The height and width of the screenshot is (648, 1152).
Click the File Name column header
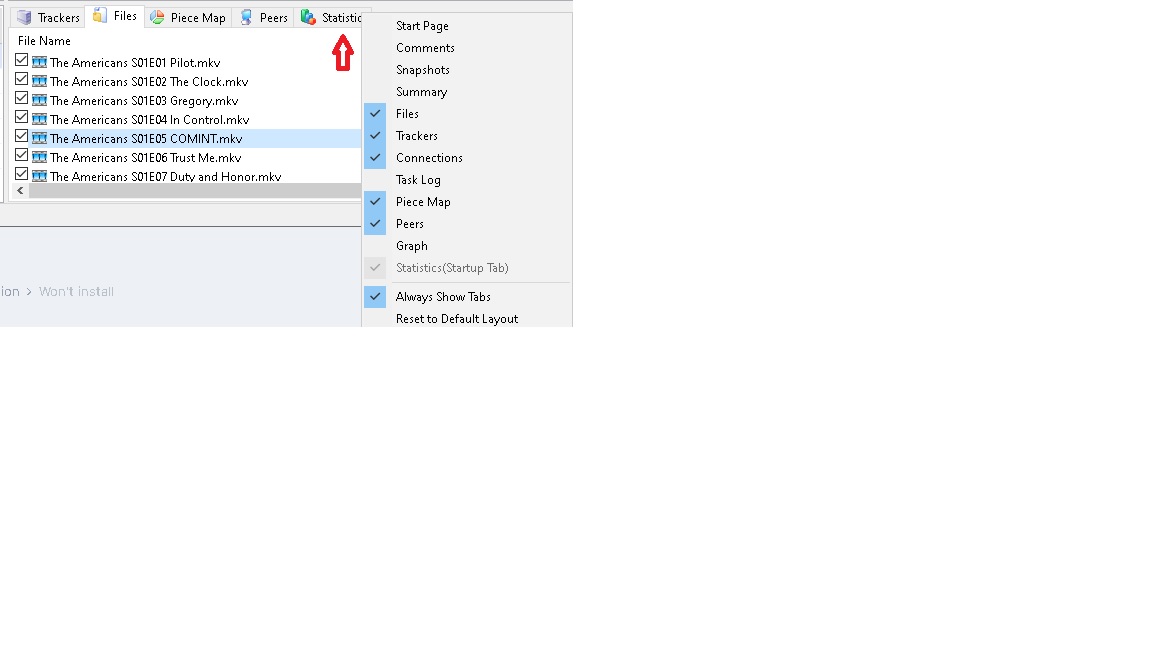tap(44, 41)
